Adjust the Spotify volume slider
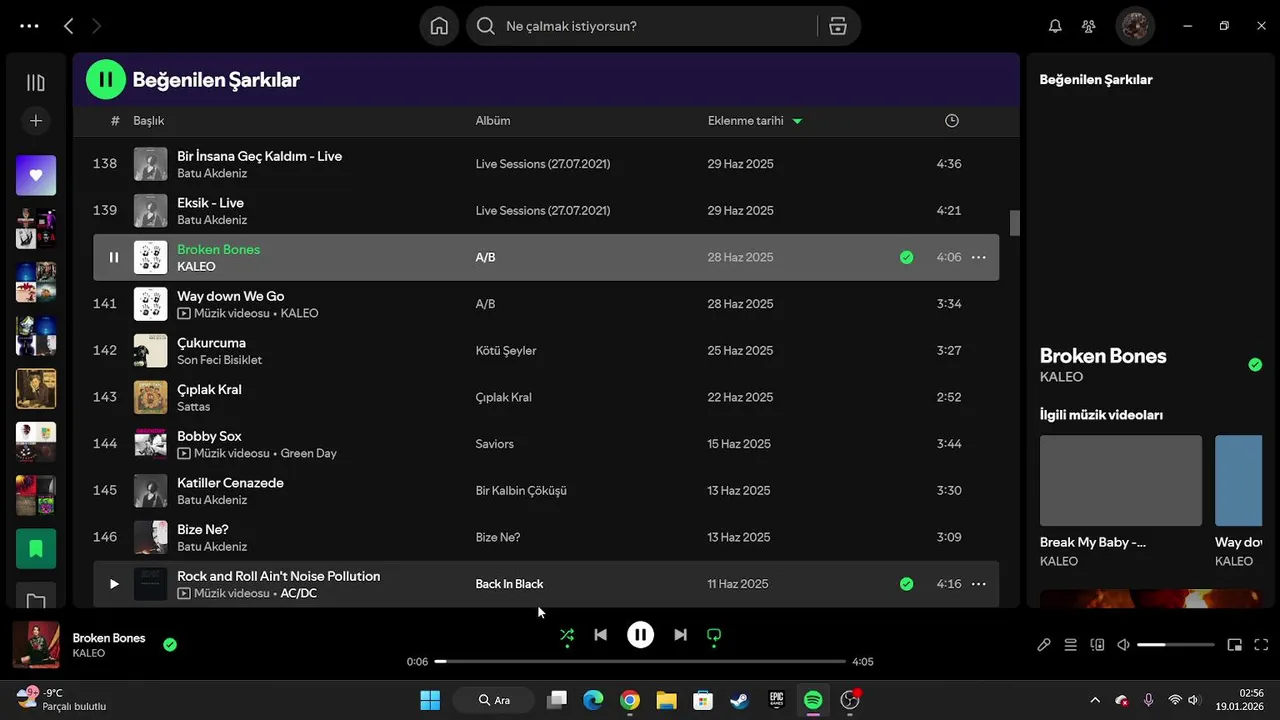The image size is (1280, 720). coord(1176,645)
